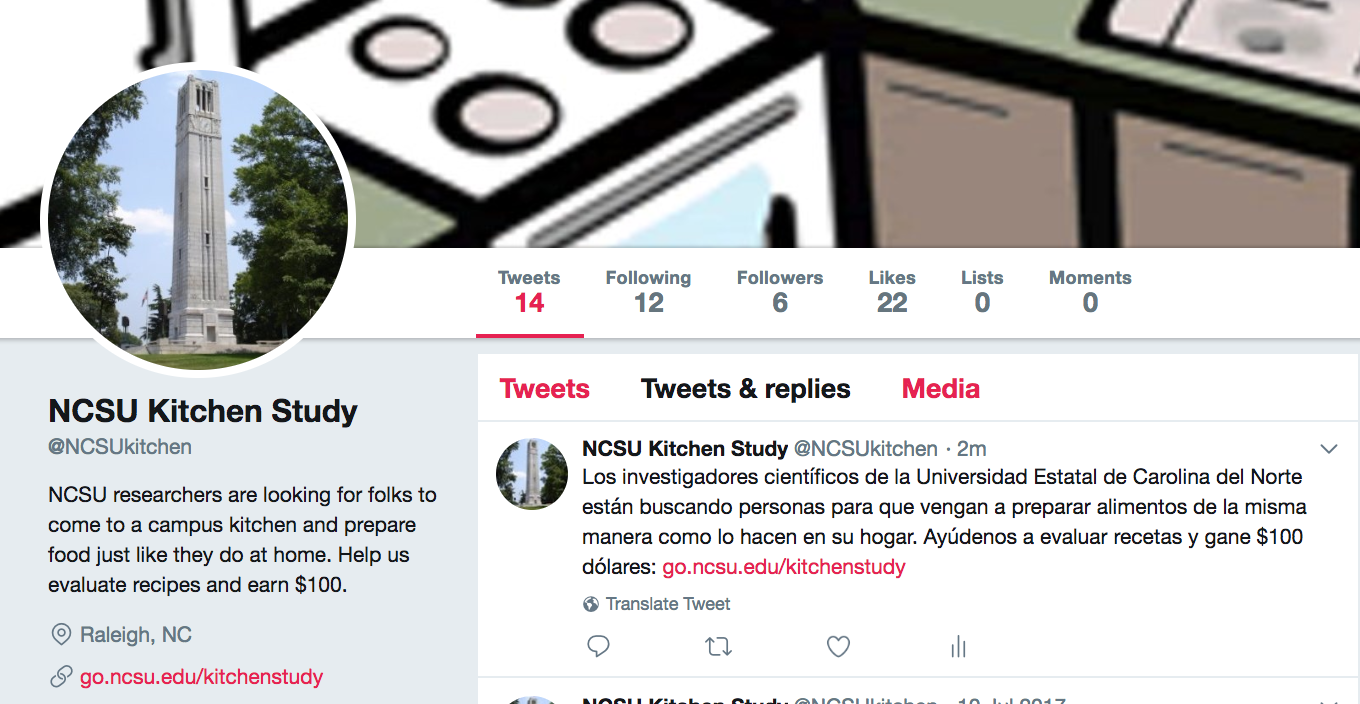The image size is (1360, 704).
Task: Open go.ncsu.edu/kitchenstudy link in tweet
Action: tap(784, 567)
